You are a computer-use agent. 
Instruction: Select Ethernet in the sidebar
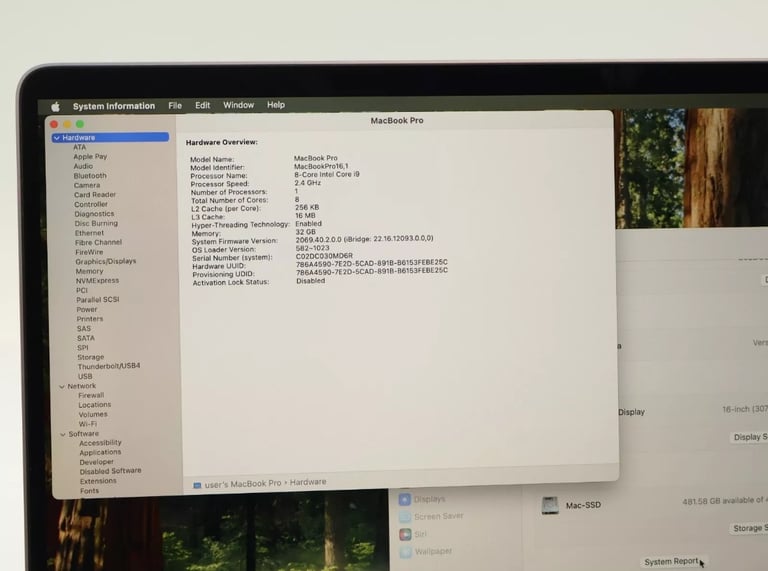[89, 233]
